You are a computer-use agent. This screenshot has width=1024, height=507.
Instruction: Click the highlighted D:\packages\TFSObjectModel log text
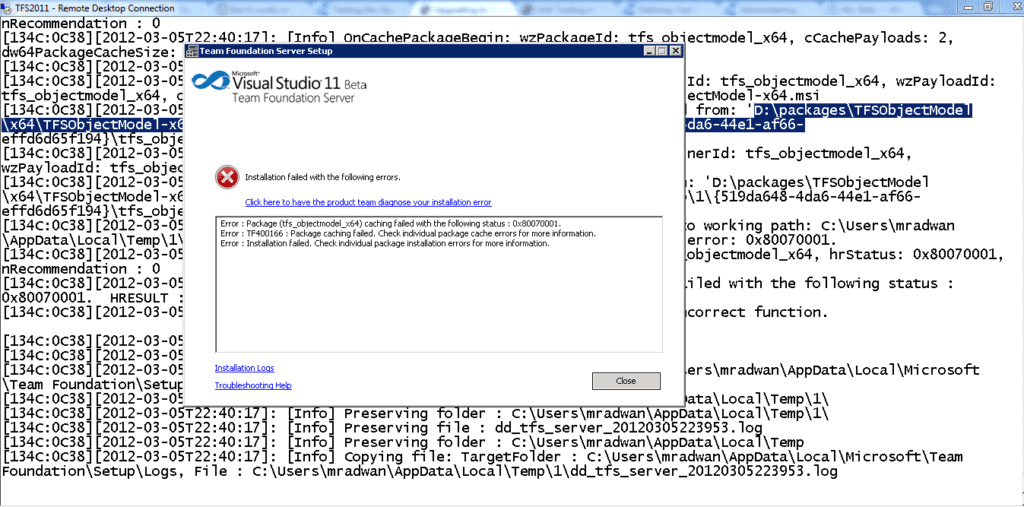coord(863,111)
